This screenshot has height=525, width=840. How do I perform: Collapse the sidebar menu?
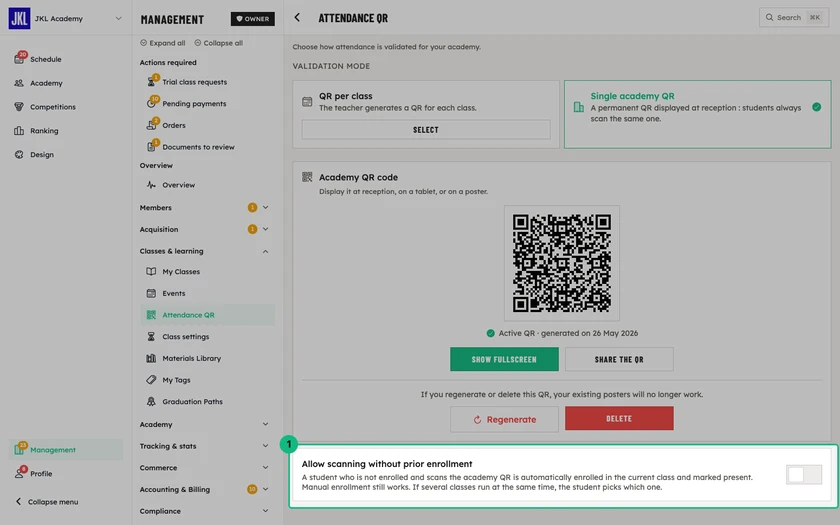(x=47, y=502)
